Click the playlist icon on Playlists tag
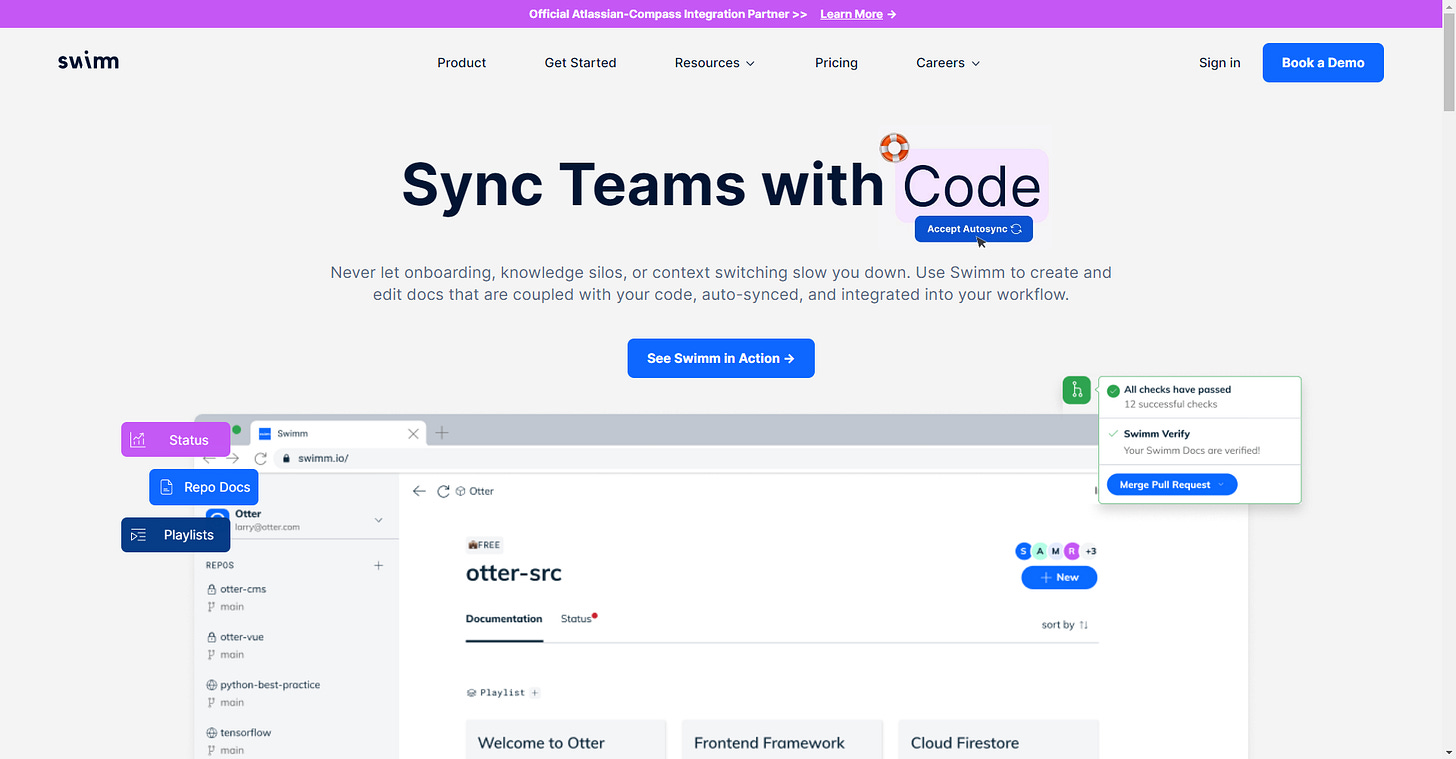Viewport: 1456px width, 759px height. [x=138, y=535]
